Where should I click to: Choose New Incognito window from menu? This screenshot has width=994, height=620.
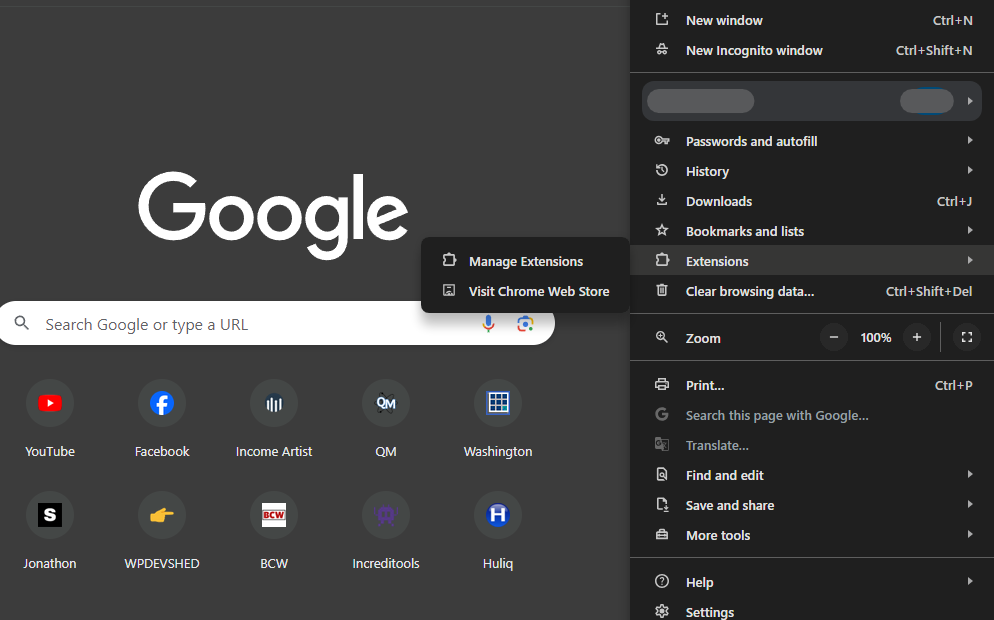click(812, 50)
